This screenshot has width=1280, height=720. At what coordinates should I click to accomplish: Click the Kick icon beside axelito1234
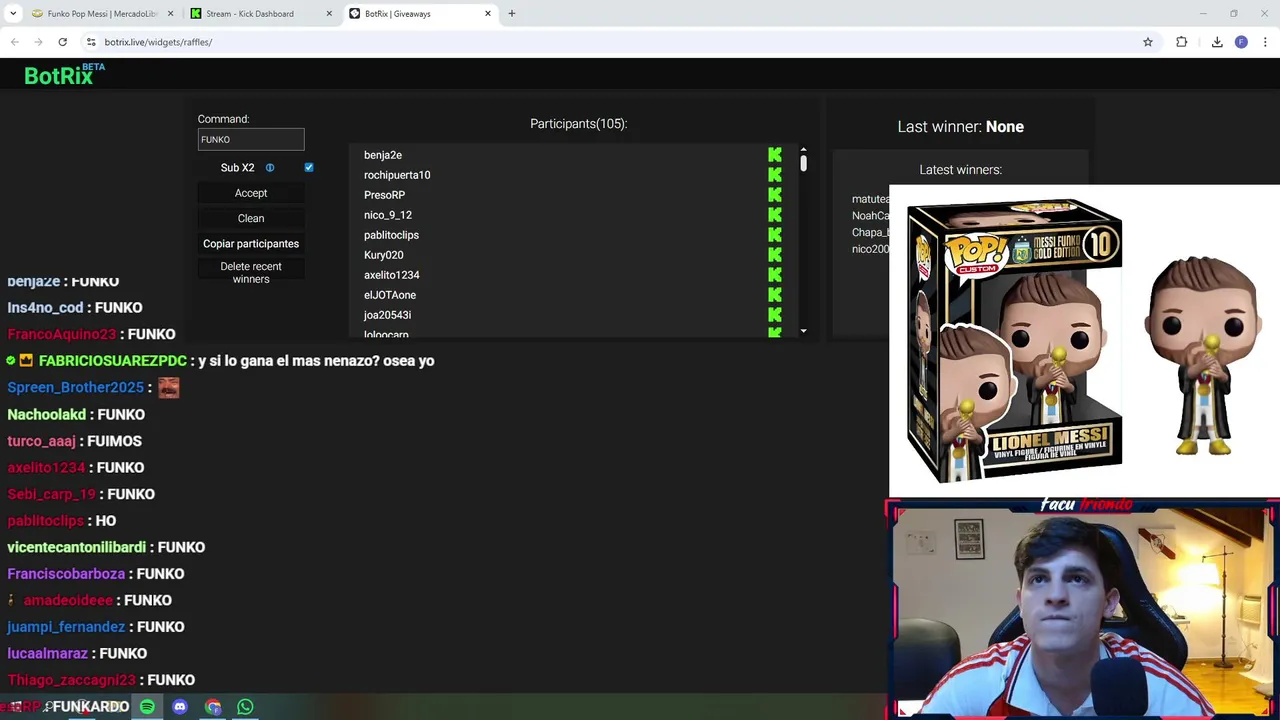click(x=775, y=275)
